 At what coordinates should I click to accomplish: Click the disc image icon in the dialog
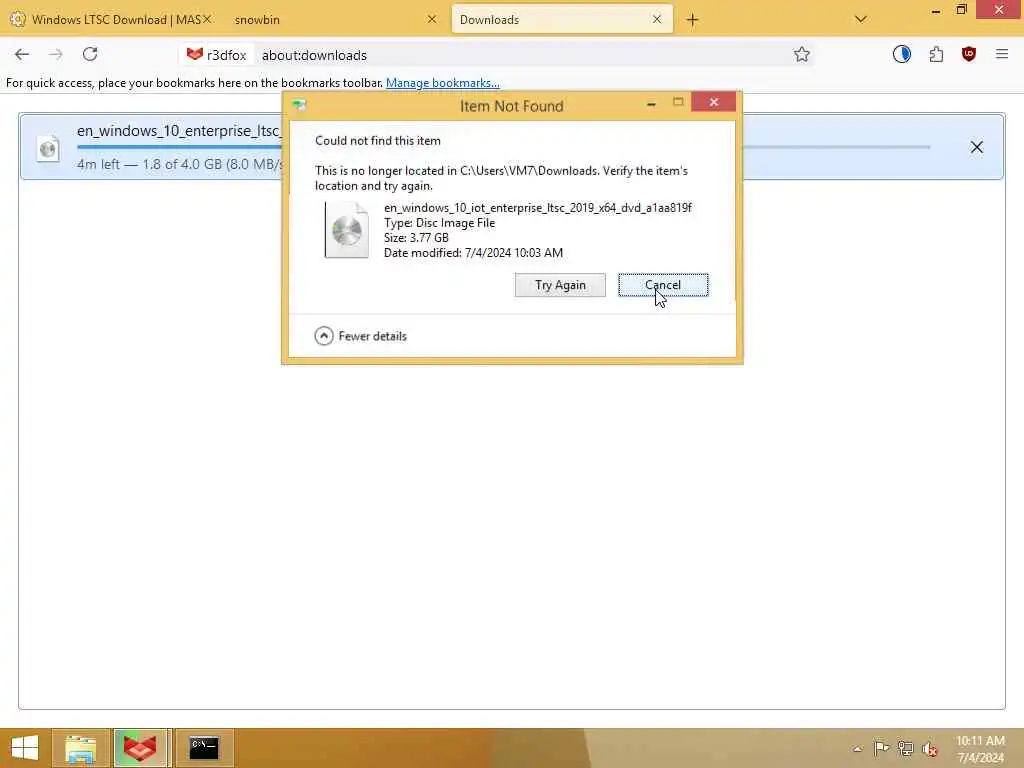[346, 230]
